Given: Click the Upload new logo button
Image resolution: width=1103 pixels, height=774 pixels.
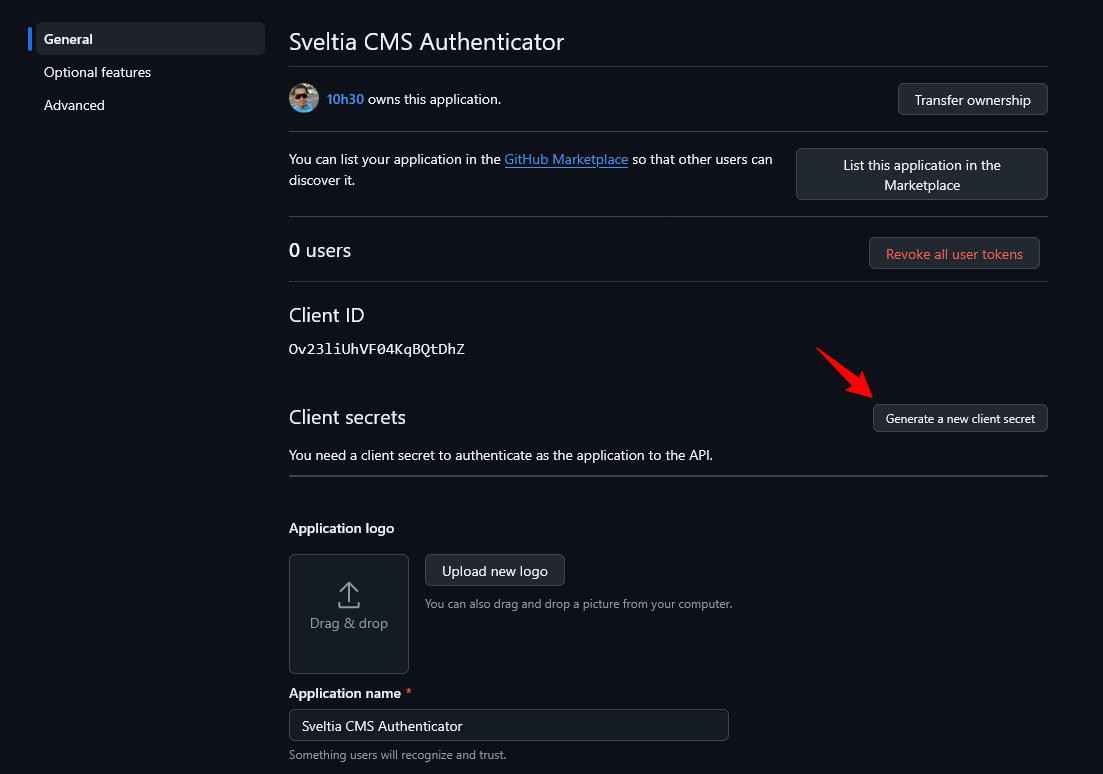Looking at the screenshot, I should pos(495,571).
